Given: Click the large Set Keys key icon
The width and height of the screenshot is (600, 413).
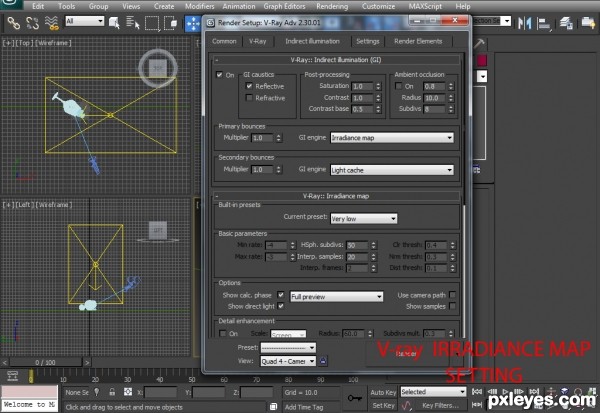Looking at the screenshot, I should (x=354, y=398).
